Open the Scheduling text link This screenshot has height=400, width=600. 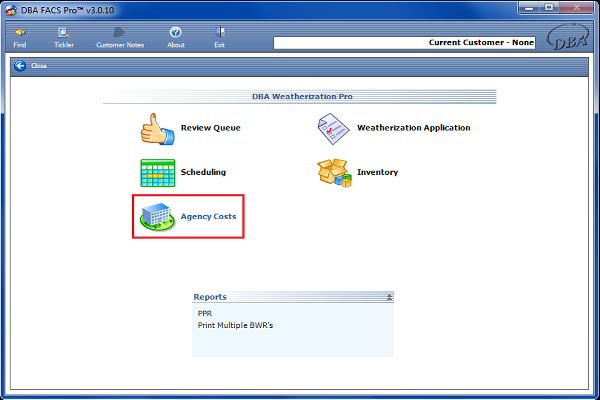point(203,172)
